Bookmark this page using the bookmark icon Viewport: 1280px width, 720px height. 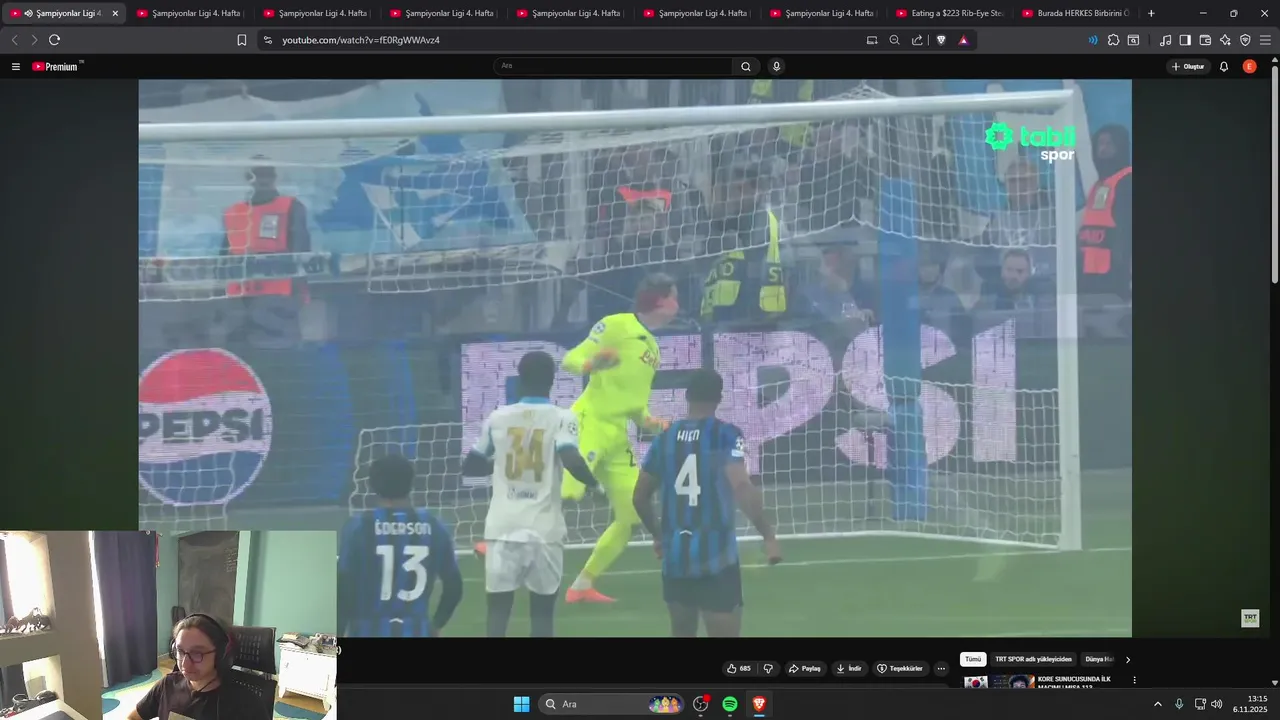242,40
